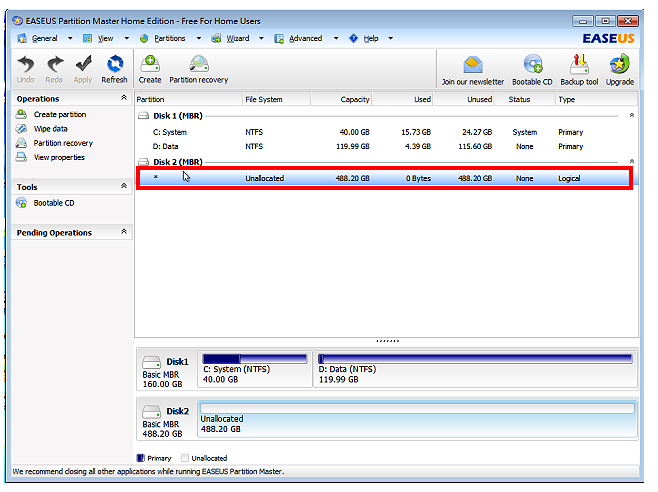Screen dimensions: 658x492
Task: Open the Wizard menu
Action: click(238, 38)
